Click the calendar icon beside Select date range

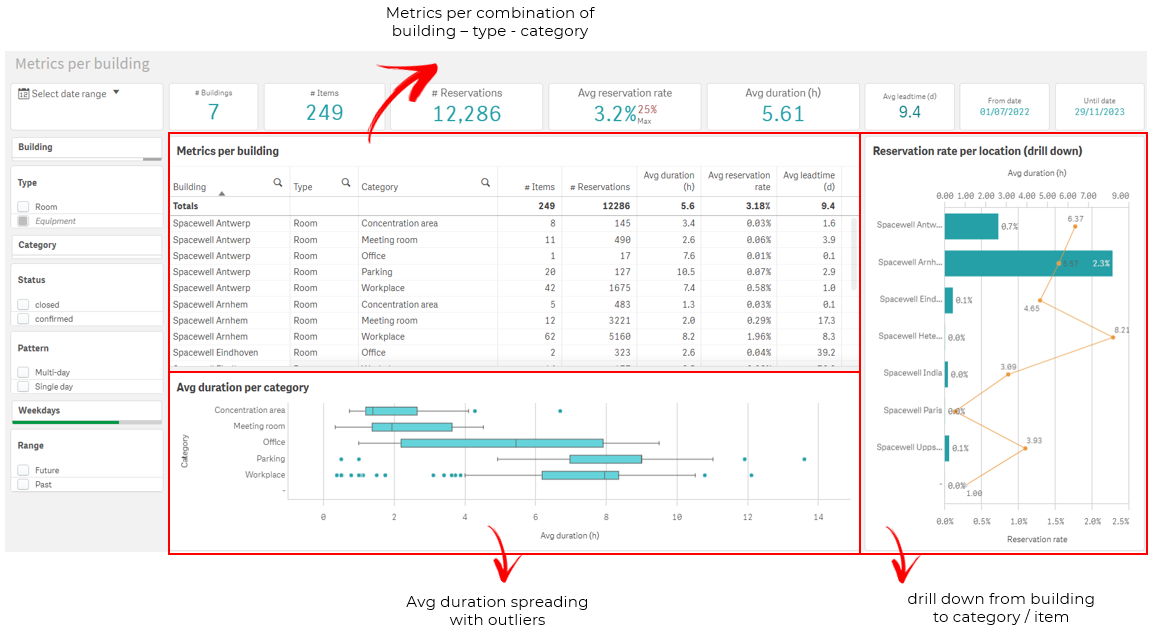point(23,93)
